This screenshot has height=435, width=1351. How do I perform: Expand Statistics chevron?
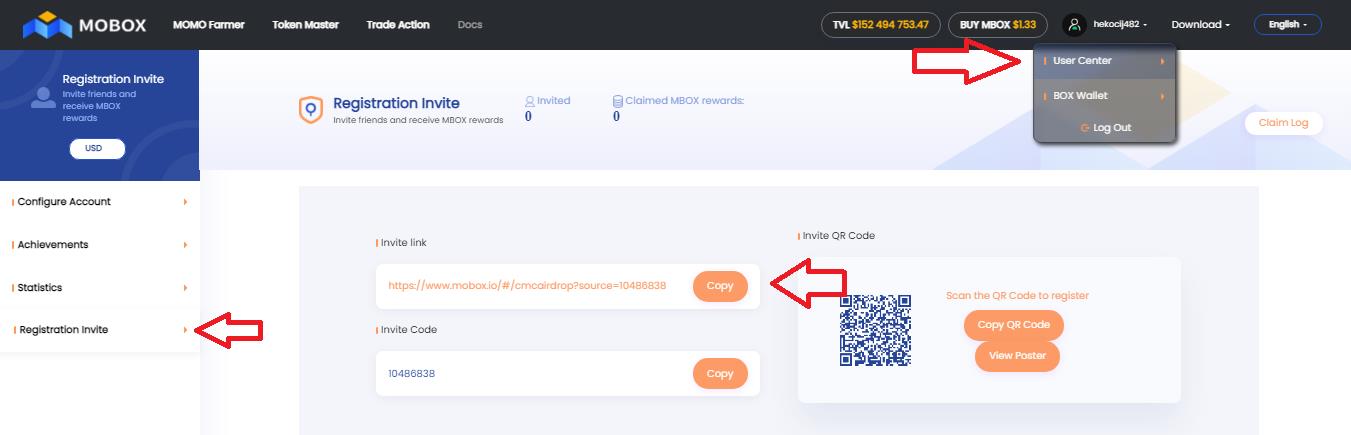pyautogui.click(x=185, y=288)
